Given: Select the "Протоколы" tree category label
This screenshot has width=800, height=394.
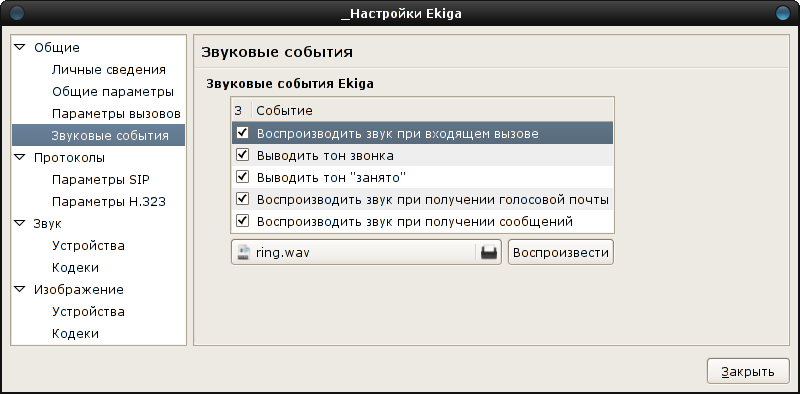Looking at the screenshot, I should coord(69,157).
